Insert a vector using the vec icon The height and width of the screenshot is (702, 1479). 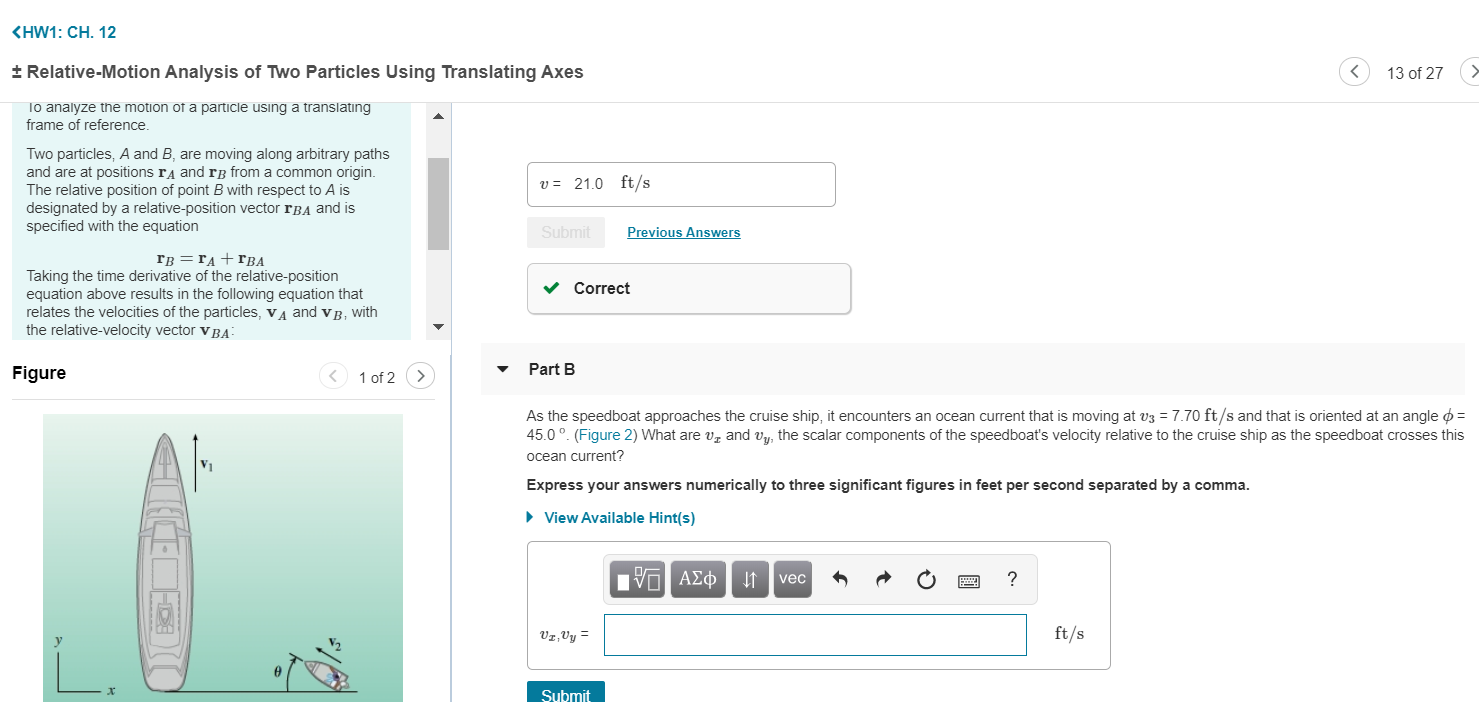click(x=792, y=578)
